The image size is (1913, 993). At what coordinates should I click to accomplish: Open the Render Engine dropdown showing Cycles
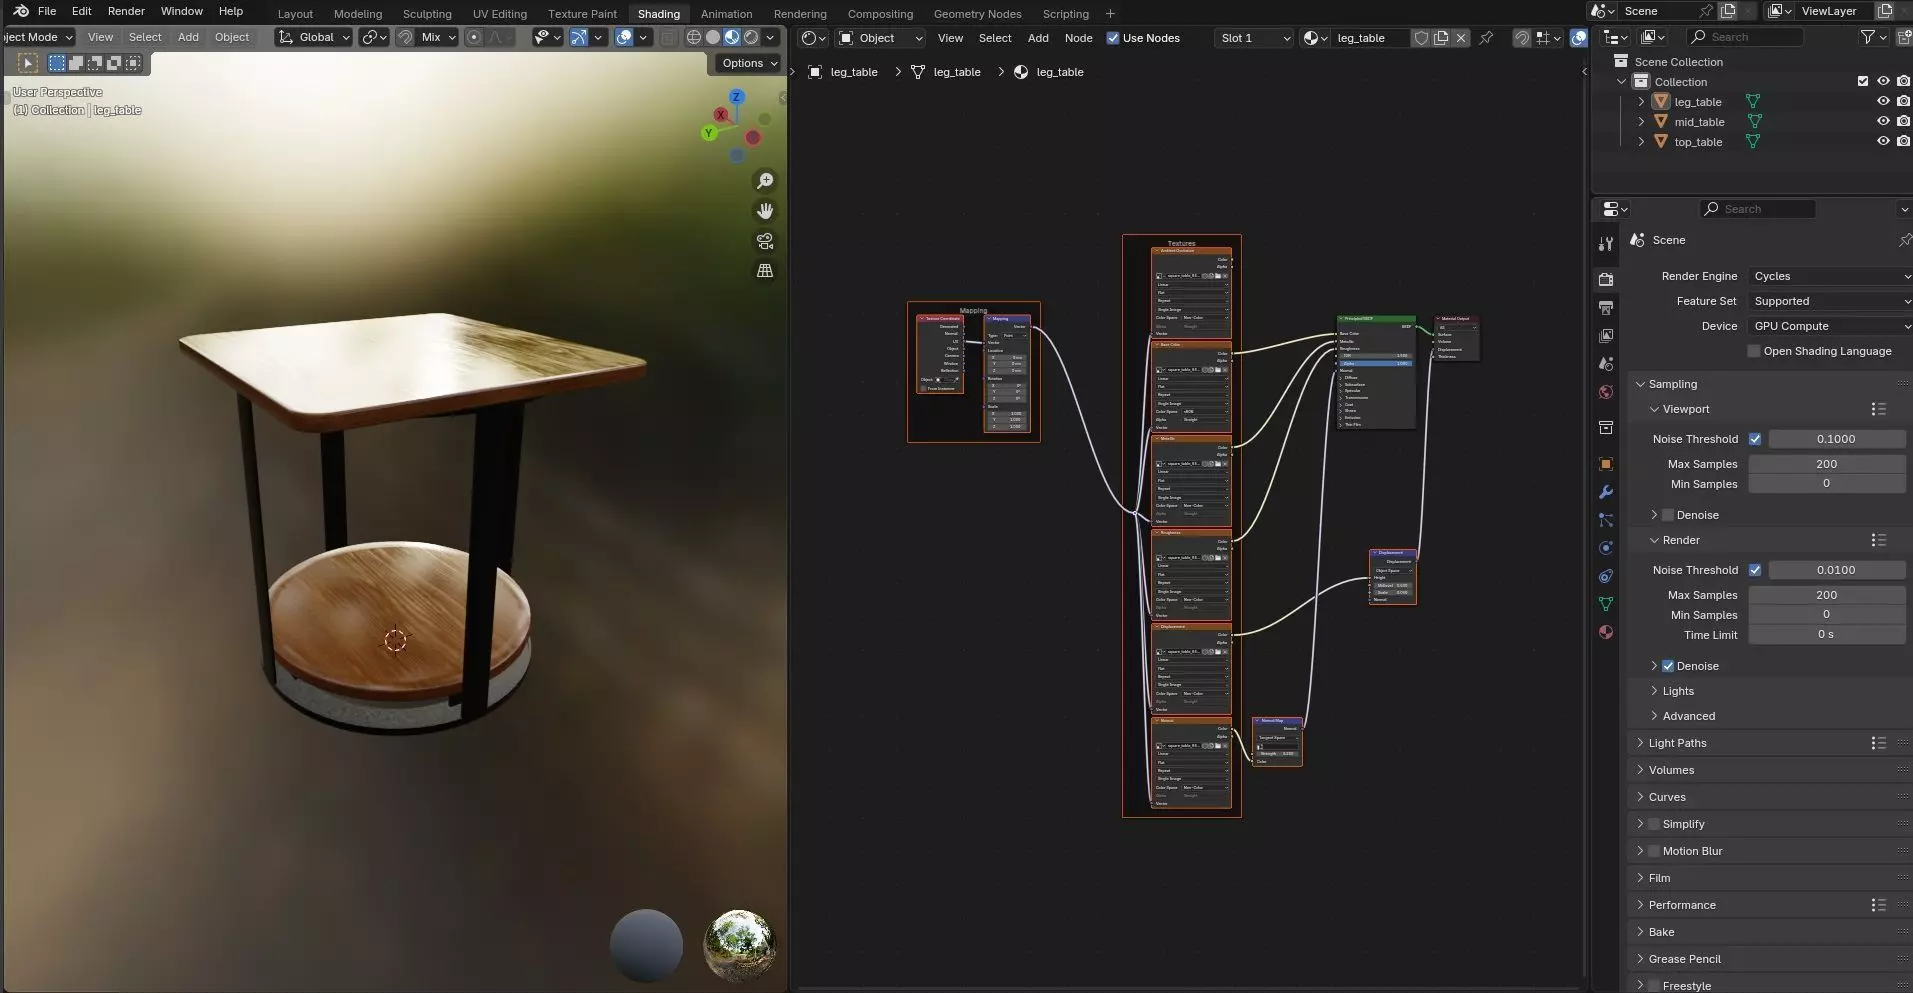point(1830,276)
